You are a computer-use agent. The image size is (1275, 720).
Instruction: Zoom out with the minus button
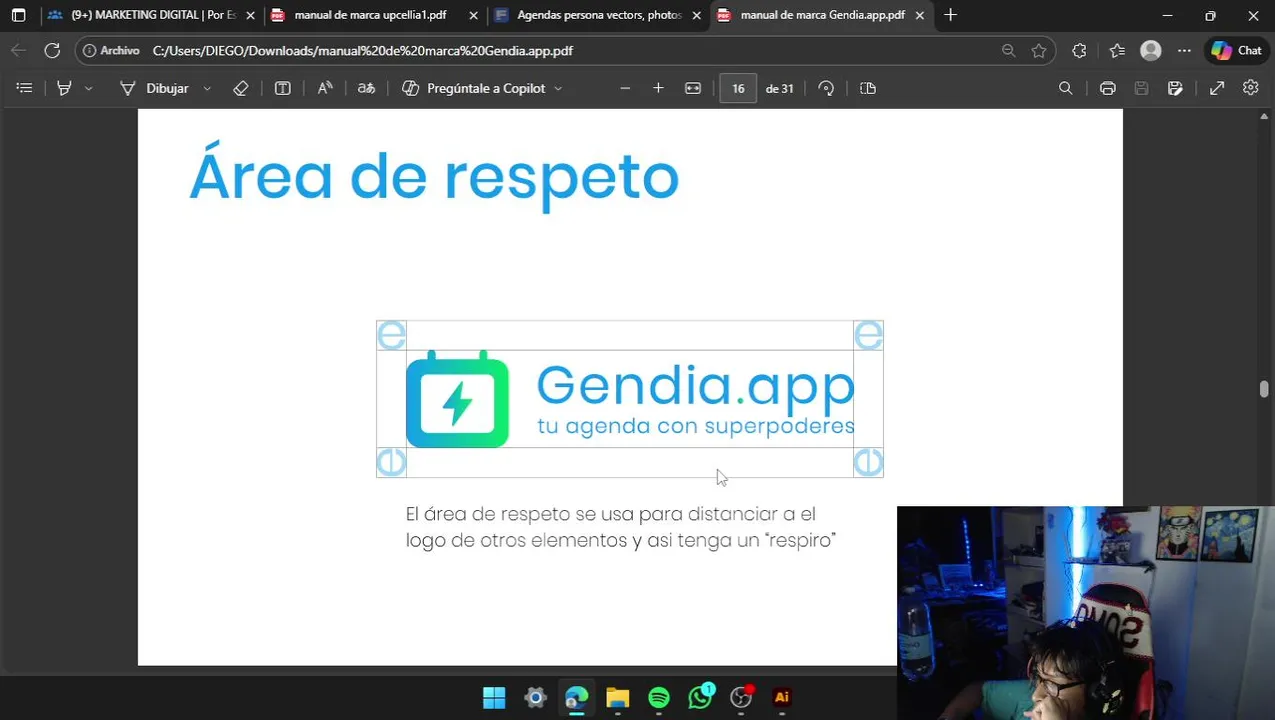(625, 88)
